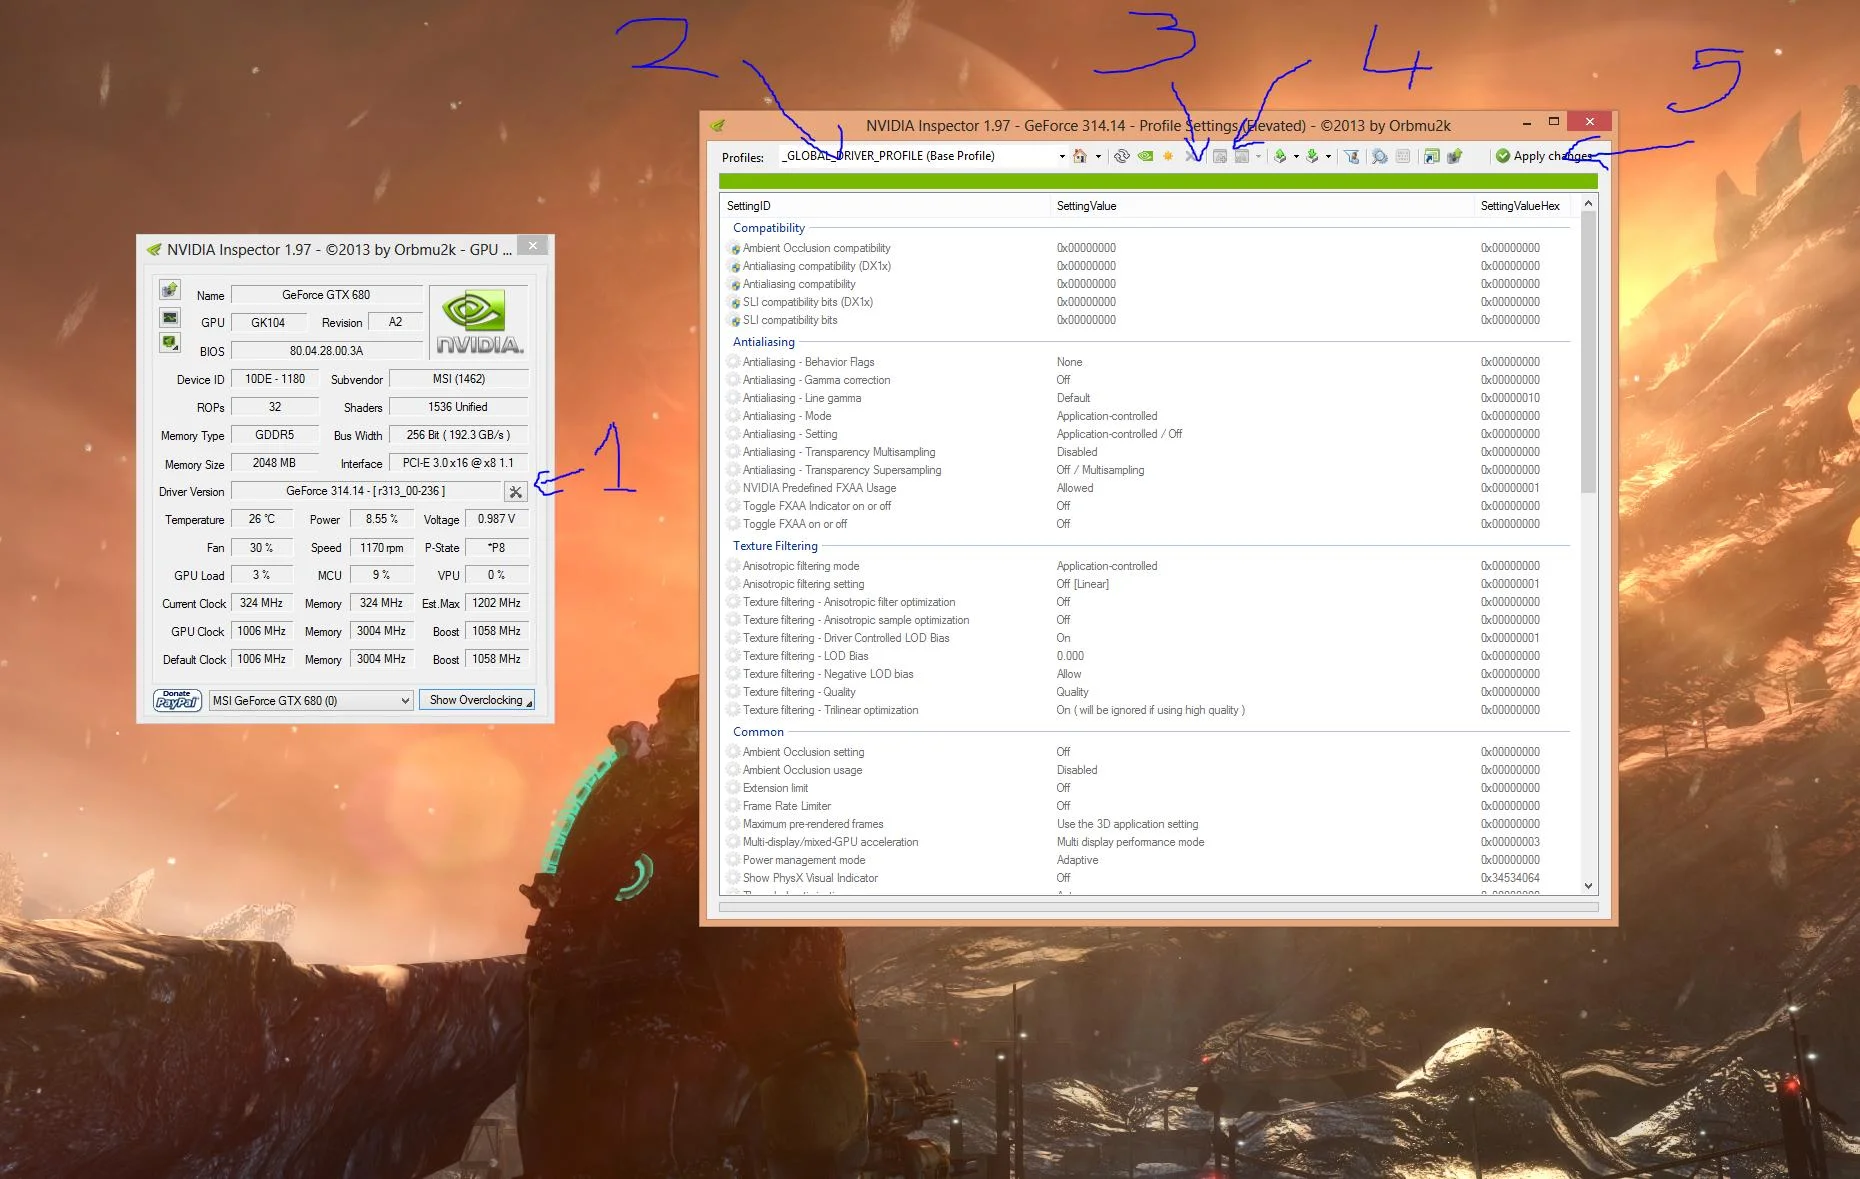The height and width of the screenshot is (1179, 1860).
Task: Select the "Anisotropic filtering setting" row
Action: (1147, 584)
